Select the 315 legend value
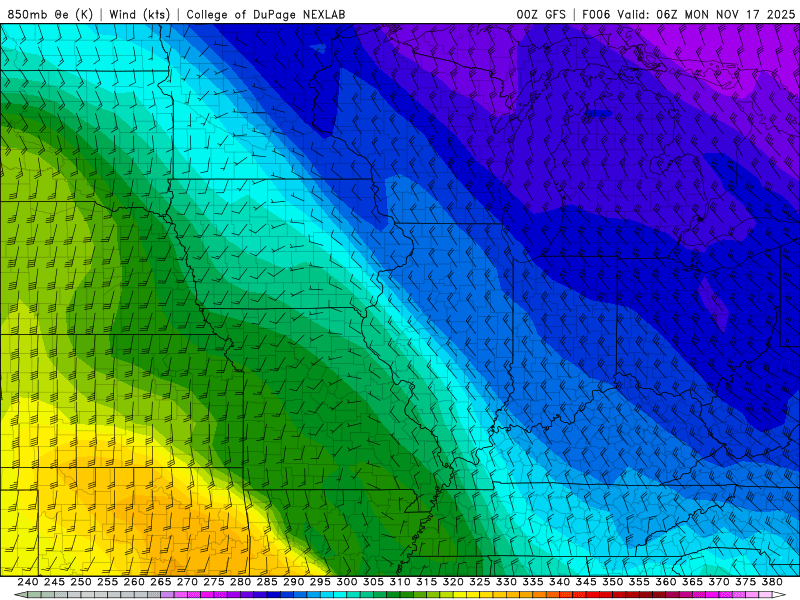The image size is (800, 600). click(426, 582)
